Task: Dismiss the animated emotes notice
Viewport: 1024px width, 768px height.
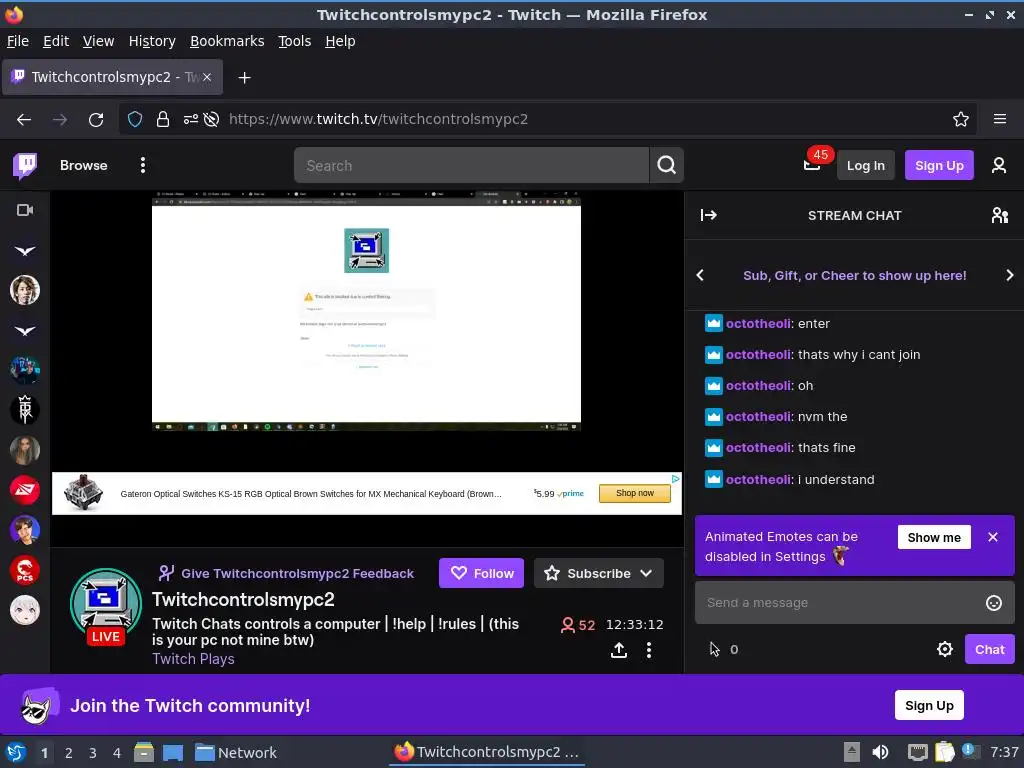Action: click(x=993, y=537)
